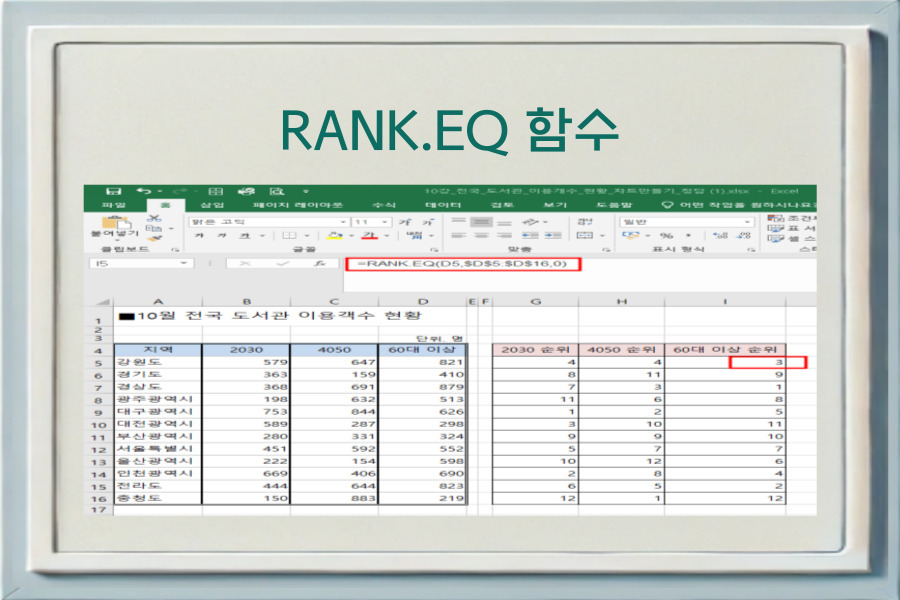This screenshot has height=600, width=900.
Task: Open the 글꼴 group dialog launcher
Action: [x=434, y=250]
